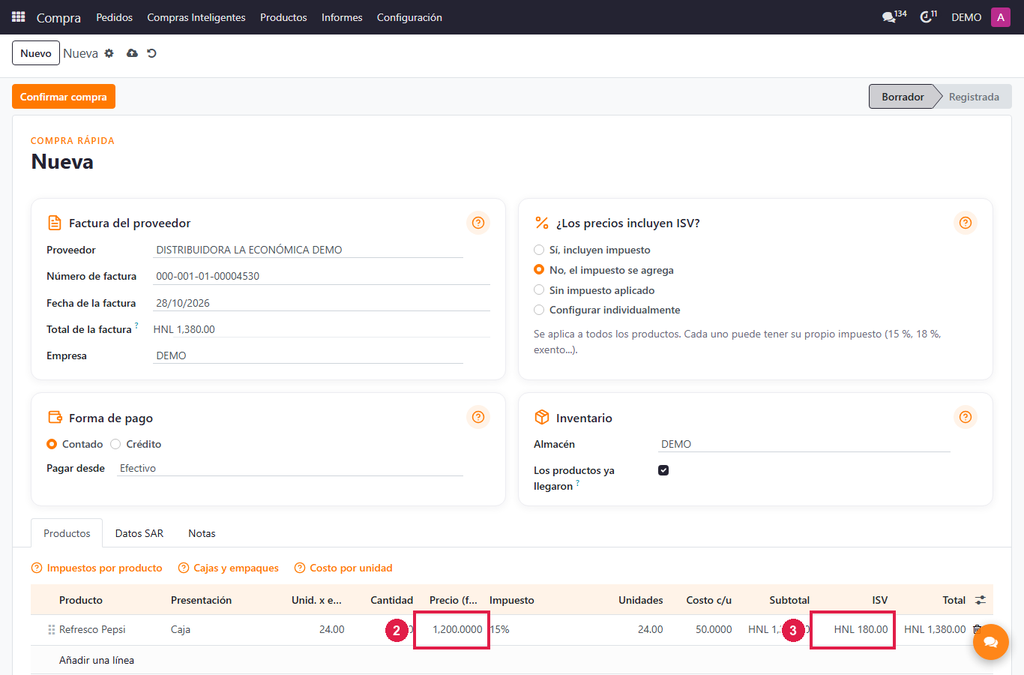Click Costo c/u value 50.0000
Image resolution: width=1024 pixels, height=675 pixels.
click(713, 629)
